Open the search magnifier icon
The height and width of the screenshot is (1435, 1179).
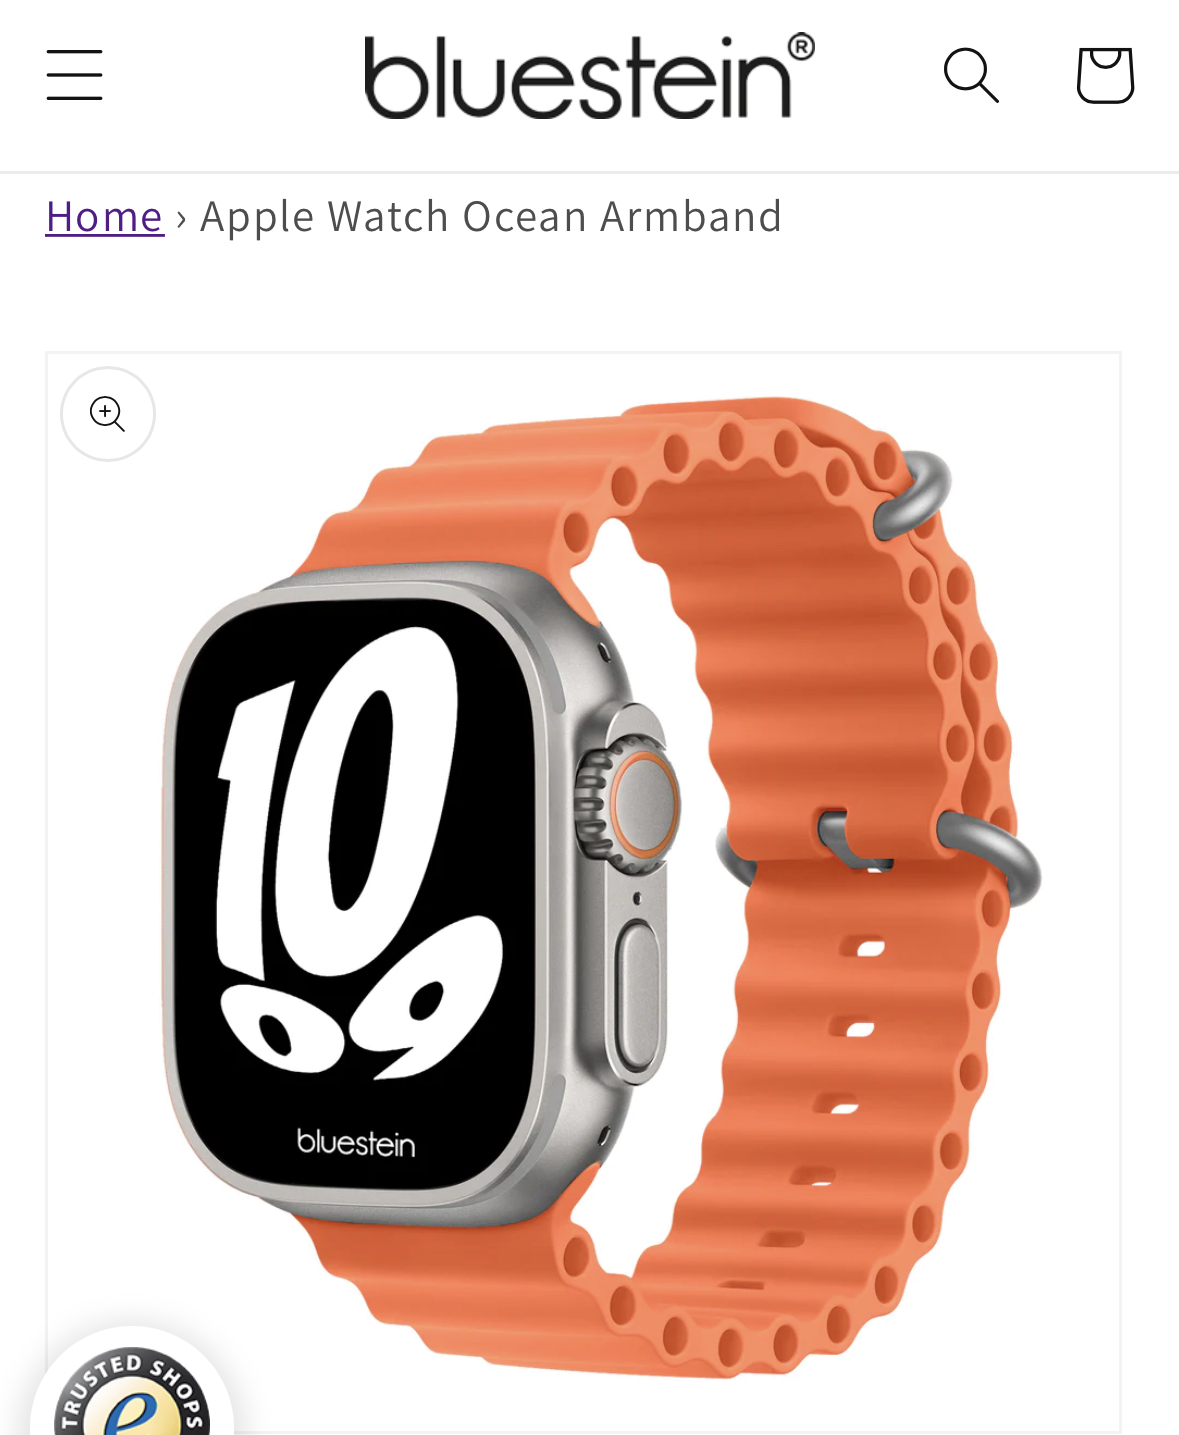pyautogui.click(x=971, y=75)
